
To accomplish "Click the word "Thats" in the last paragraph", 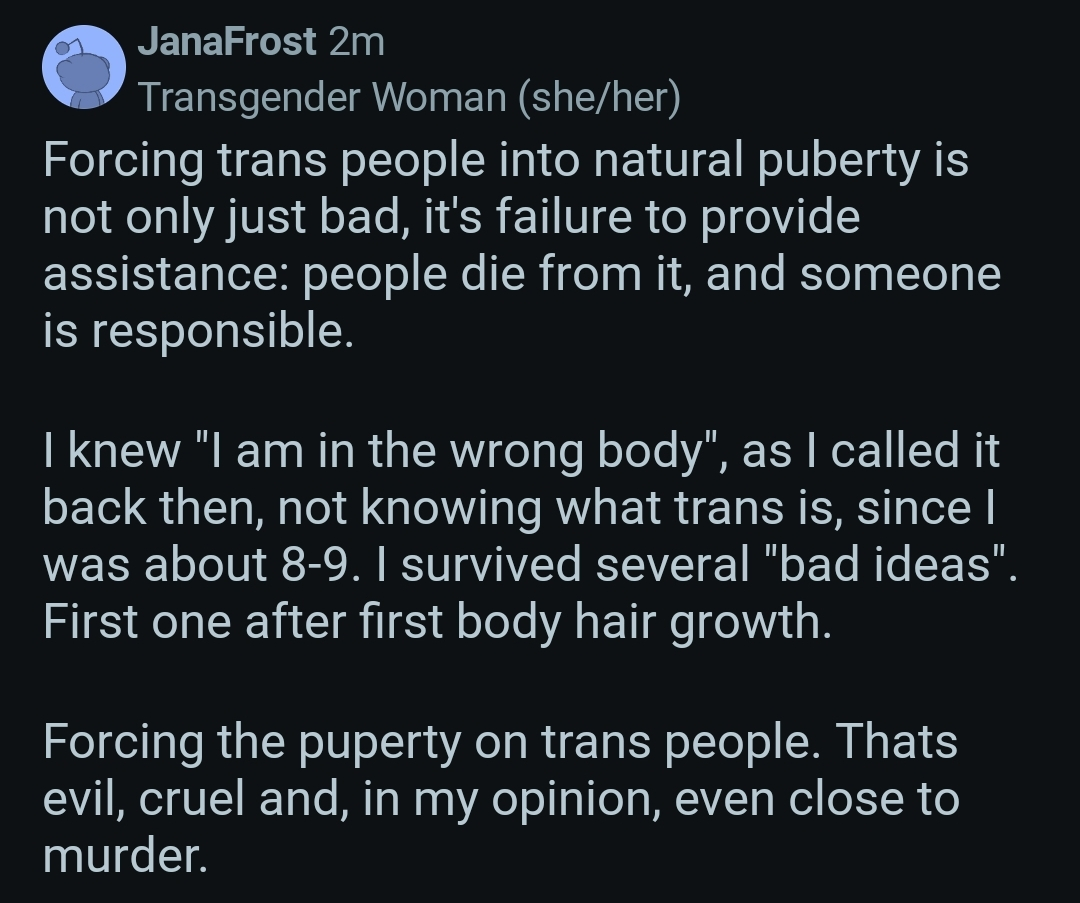I will 896,742.
